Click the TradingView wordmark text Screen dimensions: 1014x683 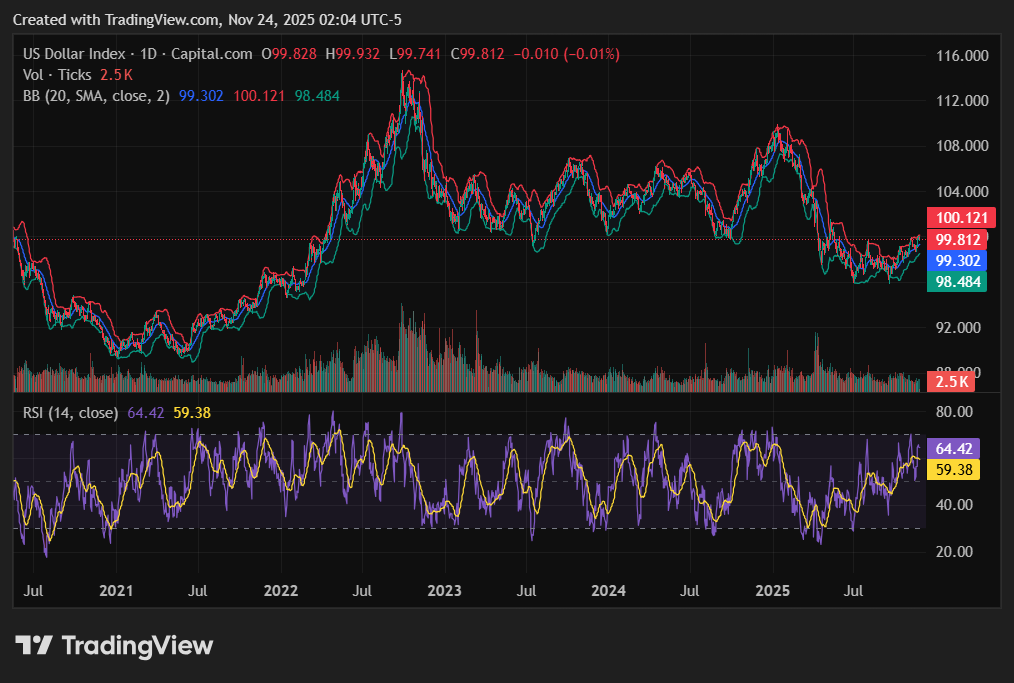click(x=137, y=646)
